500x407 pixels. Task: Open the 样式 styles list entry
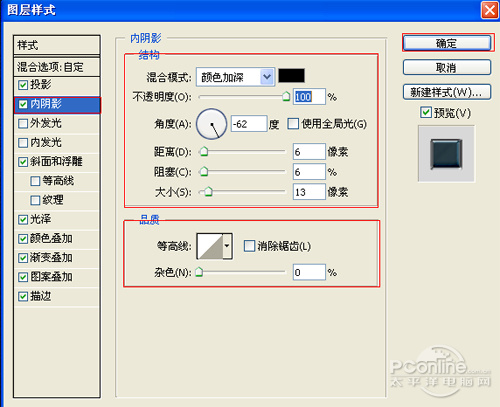click(x=57, y=45)
